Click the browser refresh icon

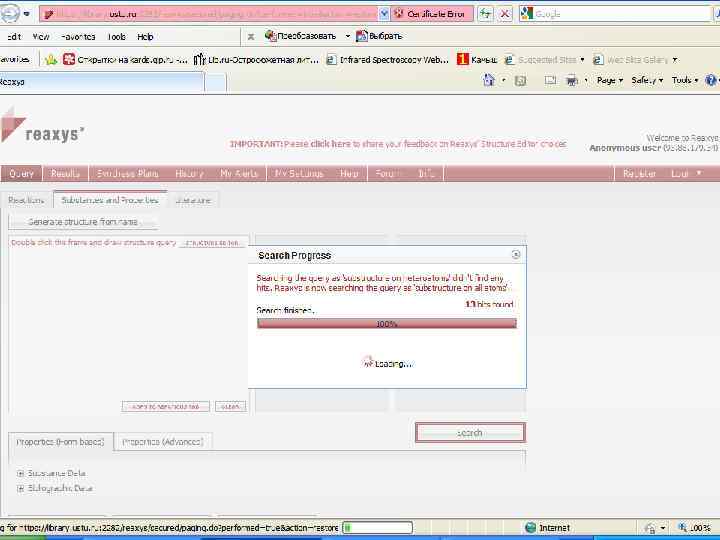point(485,14)
